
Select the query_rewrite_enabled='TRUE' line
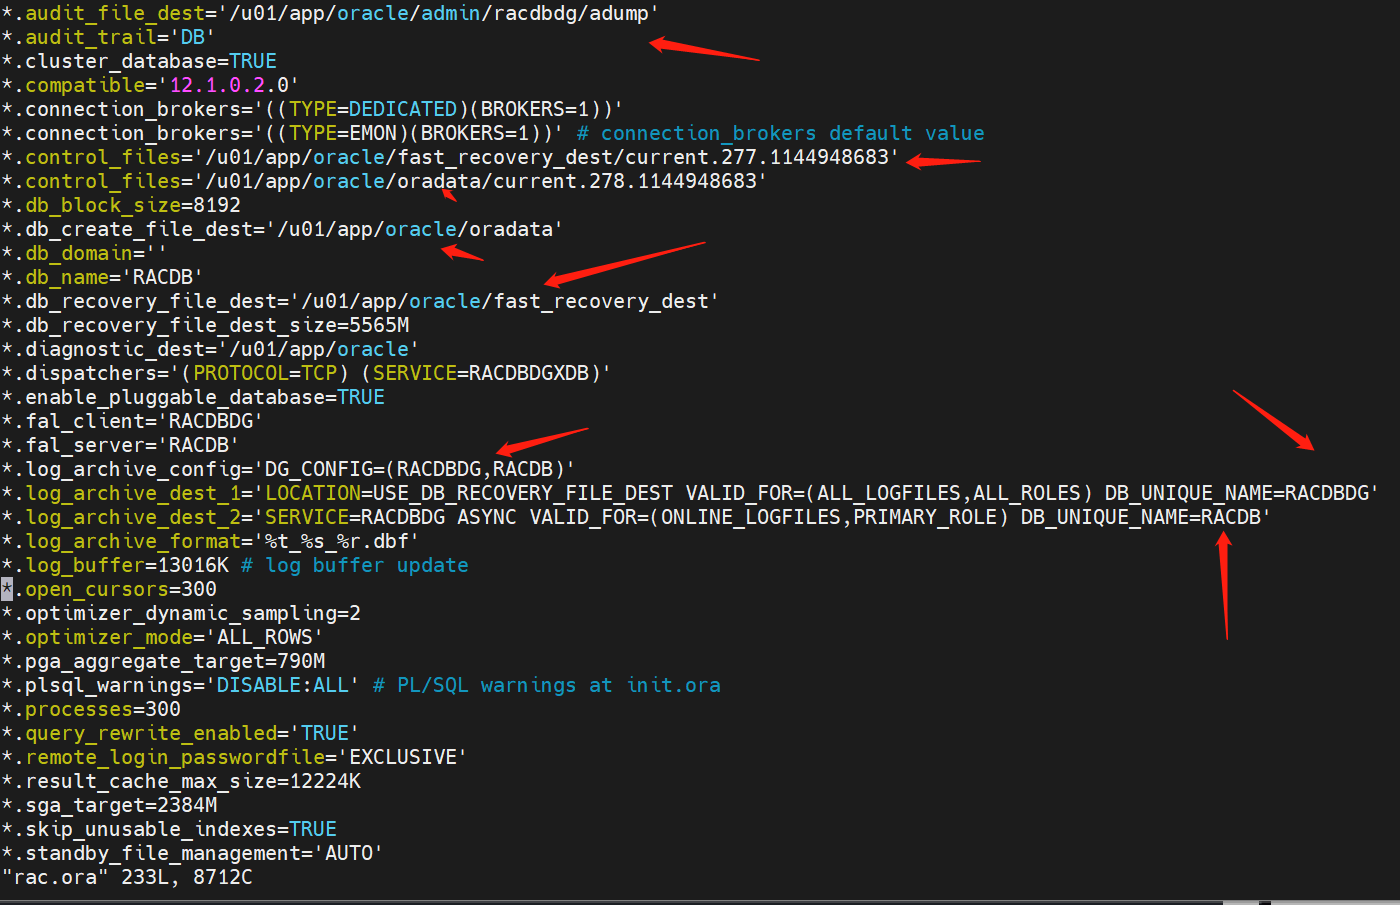[180, 733]
